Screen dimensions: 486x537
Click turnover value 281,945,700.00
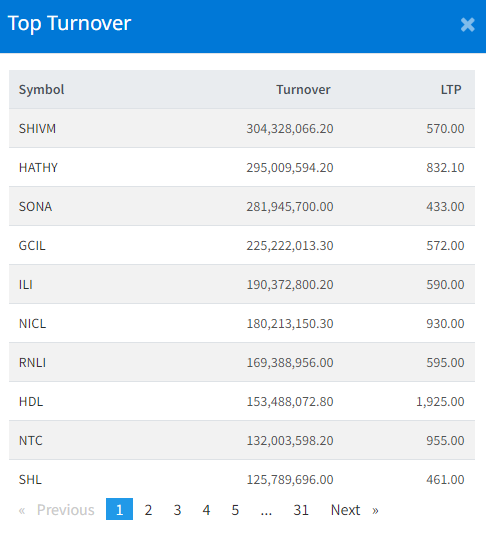tap(290, 207)
